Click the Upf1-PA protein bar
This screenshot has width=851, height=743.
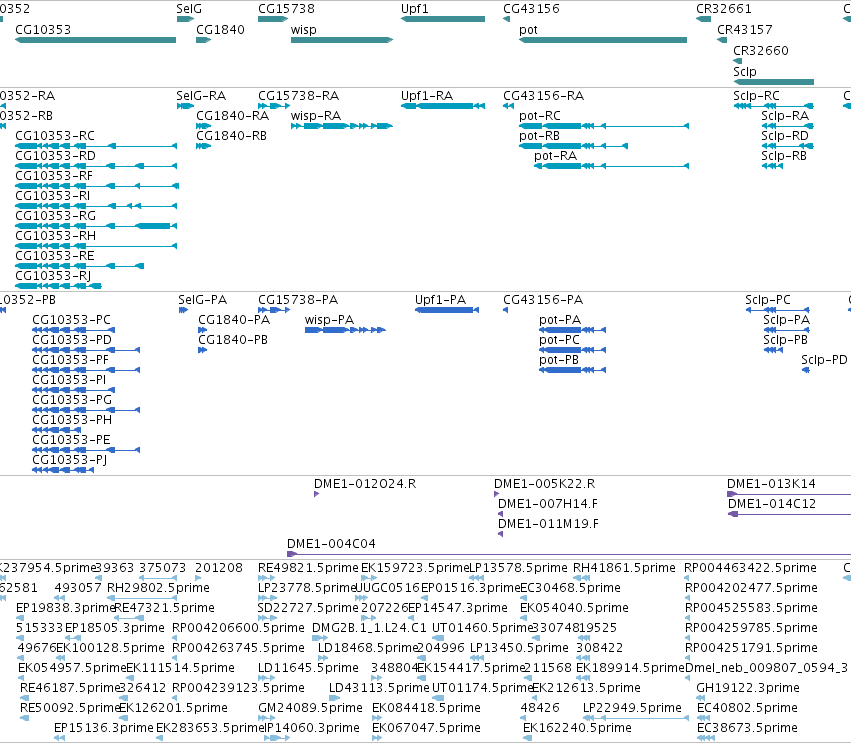447,310
